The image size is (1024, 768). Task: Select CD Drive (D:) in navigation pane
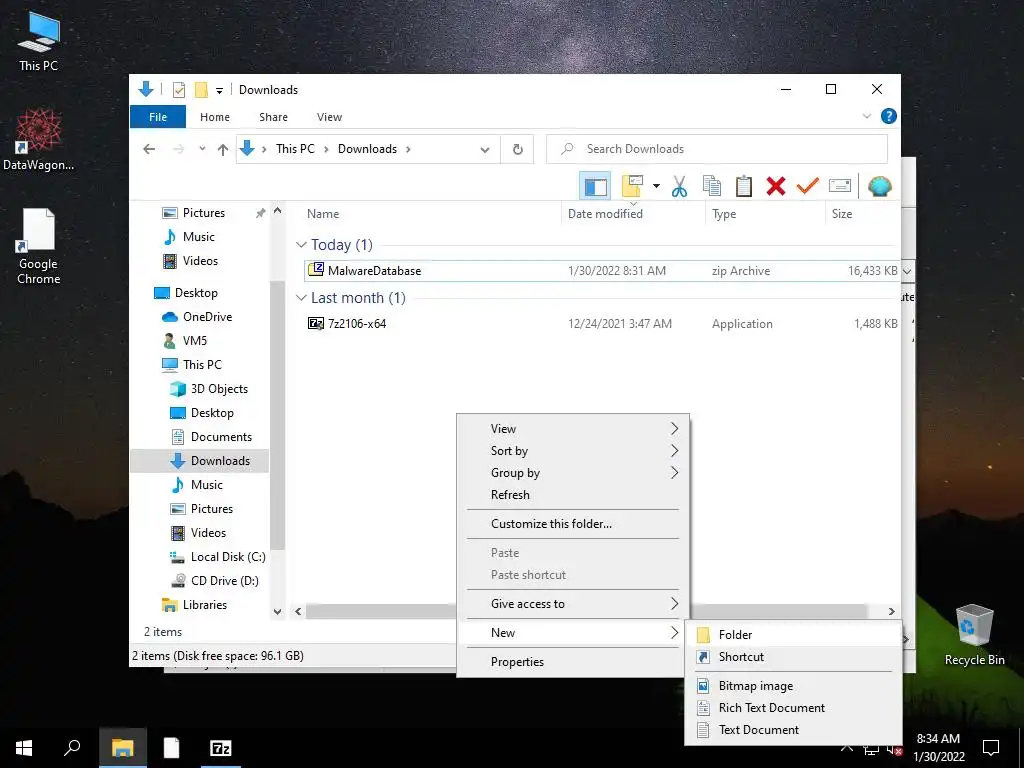(224, 581)
